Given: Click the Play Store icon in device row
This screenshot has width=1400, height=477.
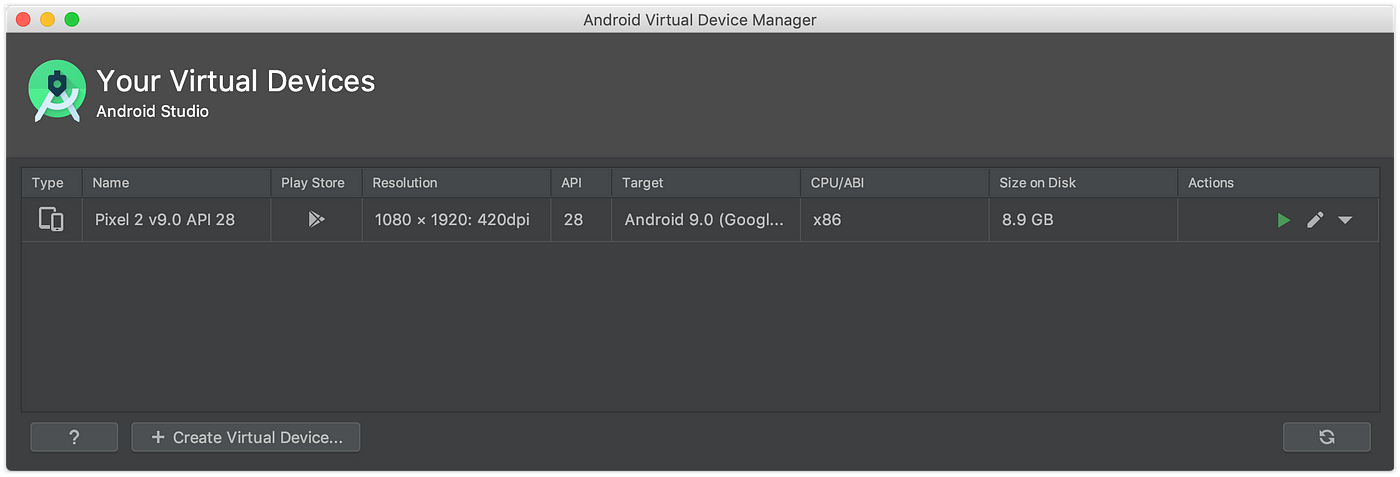Looking at the screenshot, I should pos(316,219).
